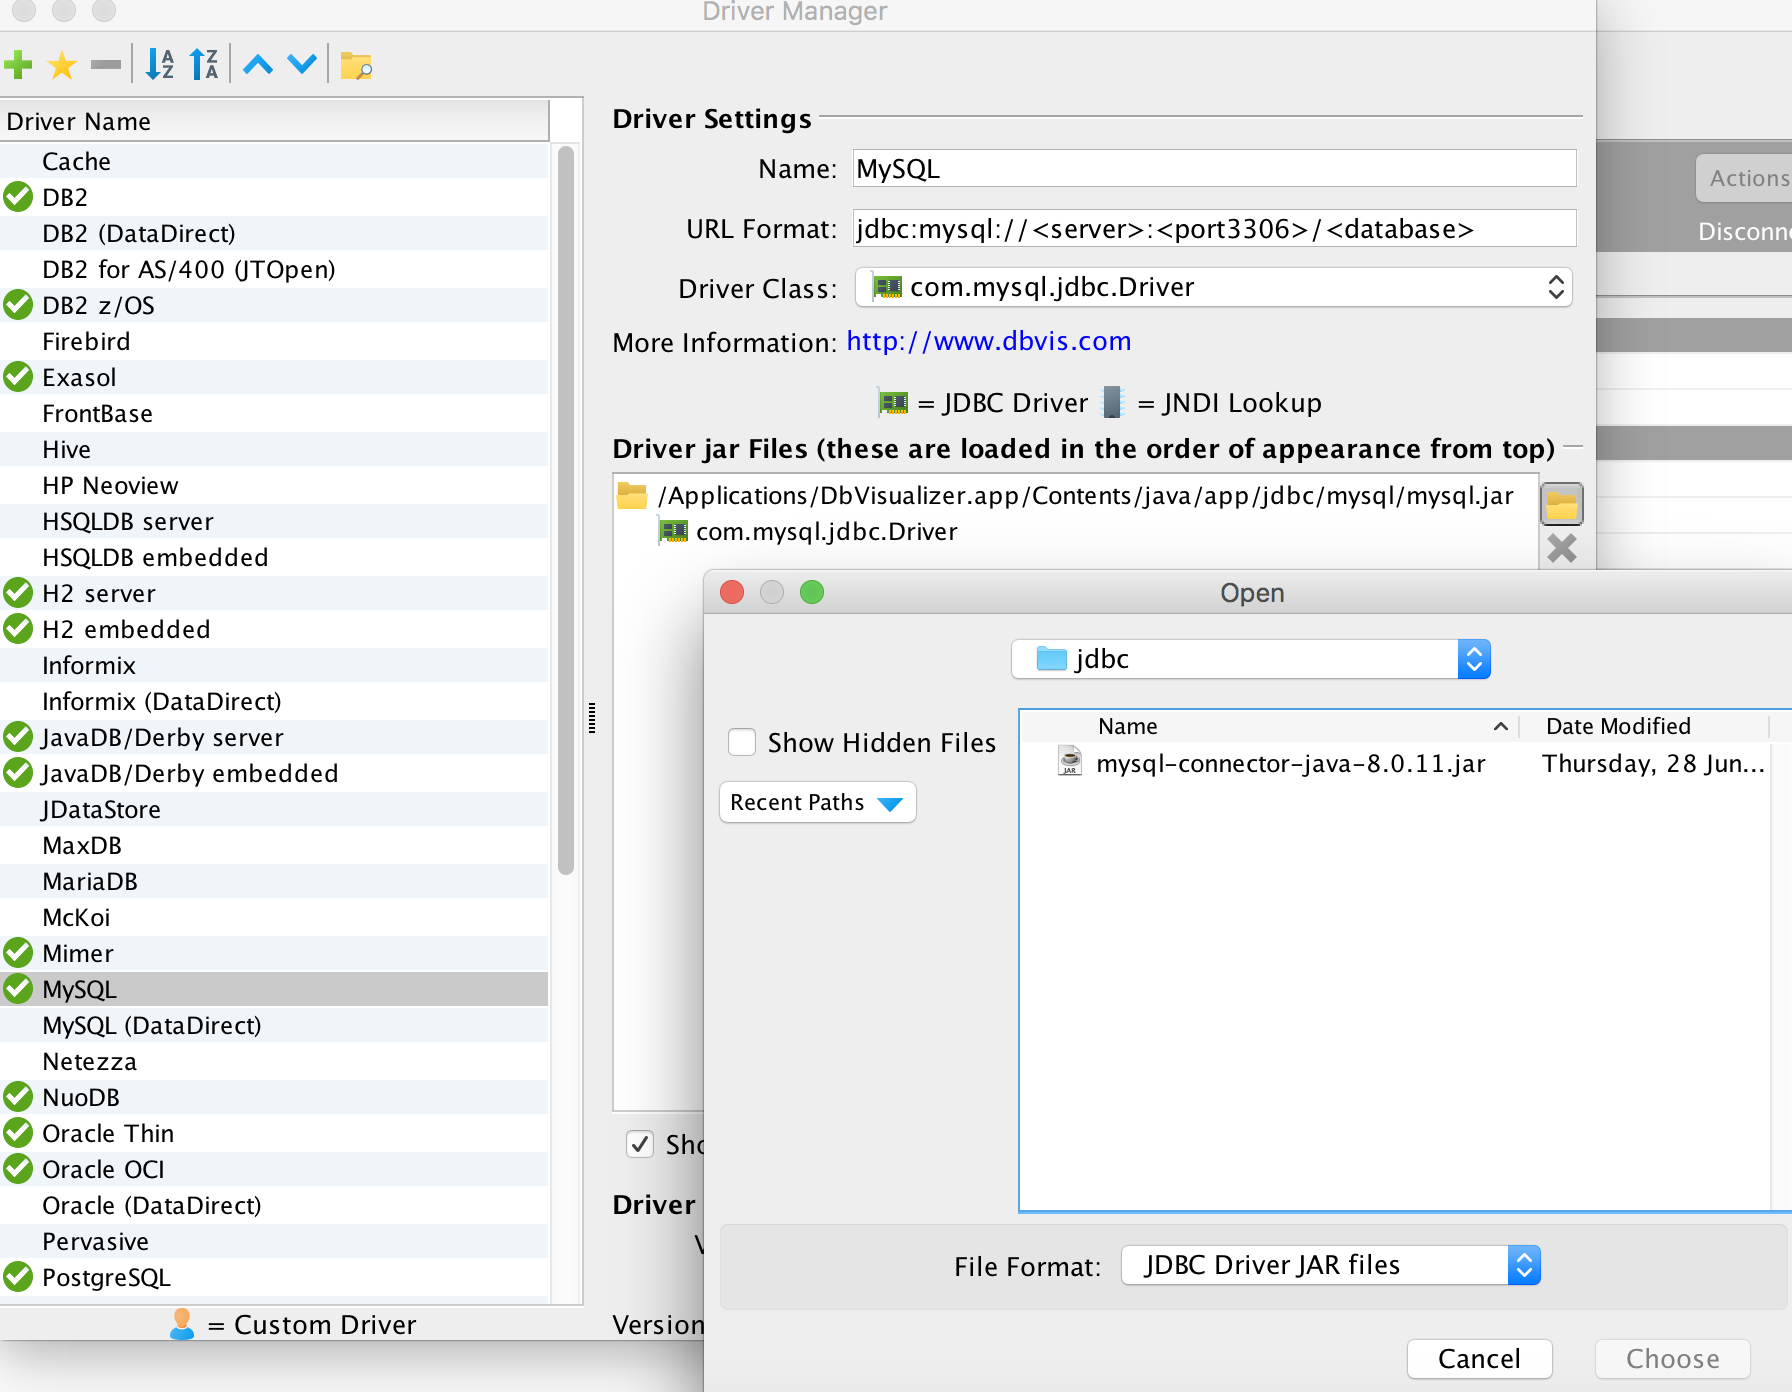Move driver down with blue arrow
1792x1392 pixels.
302,65
